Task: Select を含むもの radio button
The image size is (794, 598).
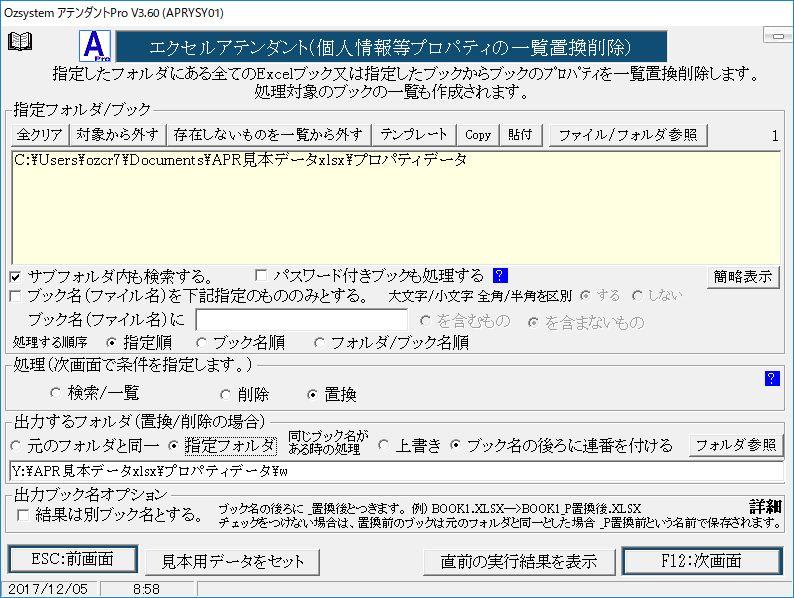Action: coord(426,321)
